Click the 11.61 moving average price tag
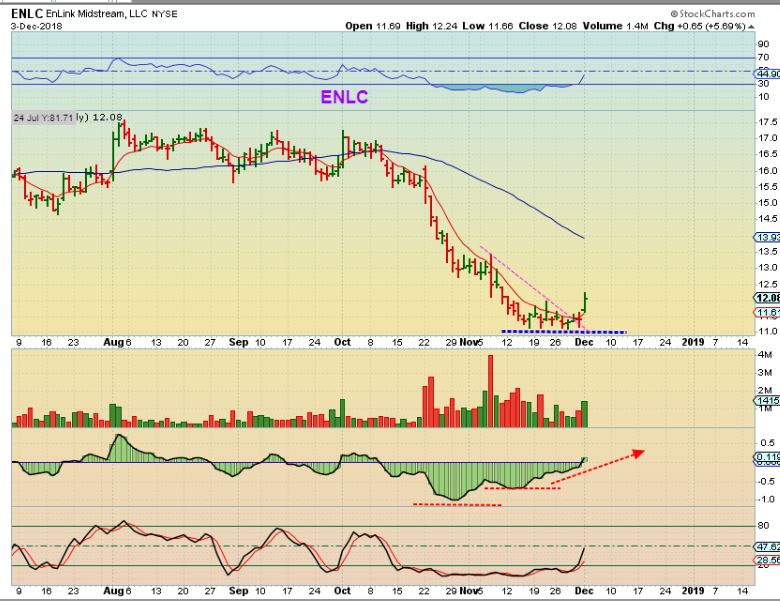The image size is (780, 601). pyautogui.click(x=768, y=313)
